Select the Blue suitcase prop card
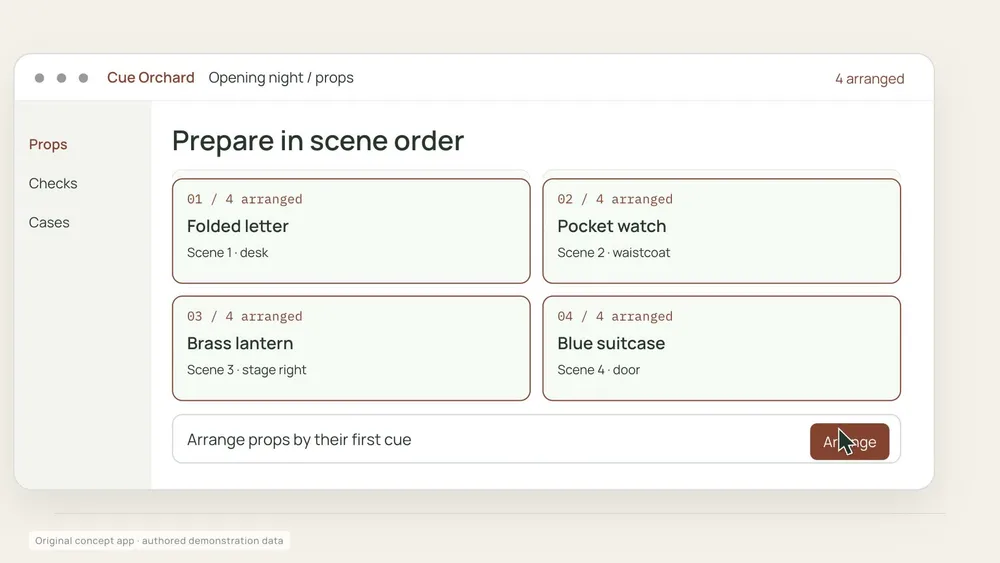 [x=721, y=348]
